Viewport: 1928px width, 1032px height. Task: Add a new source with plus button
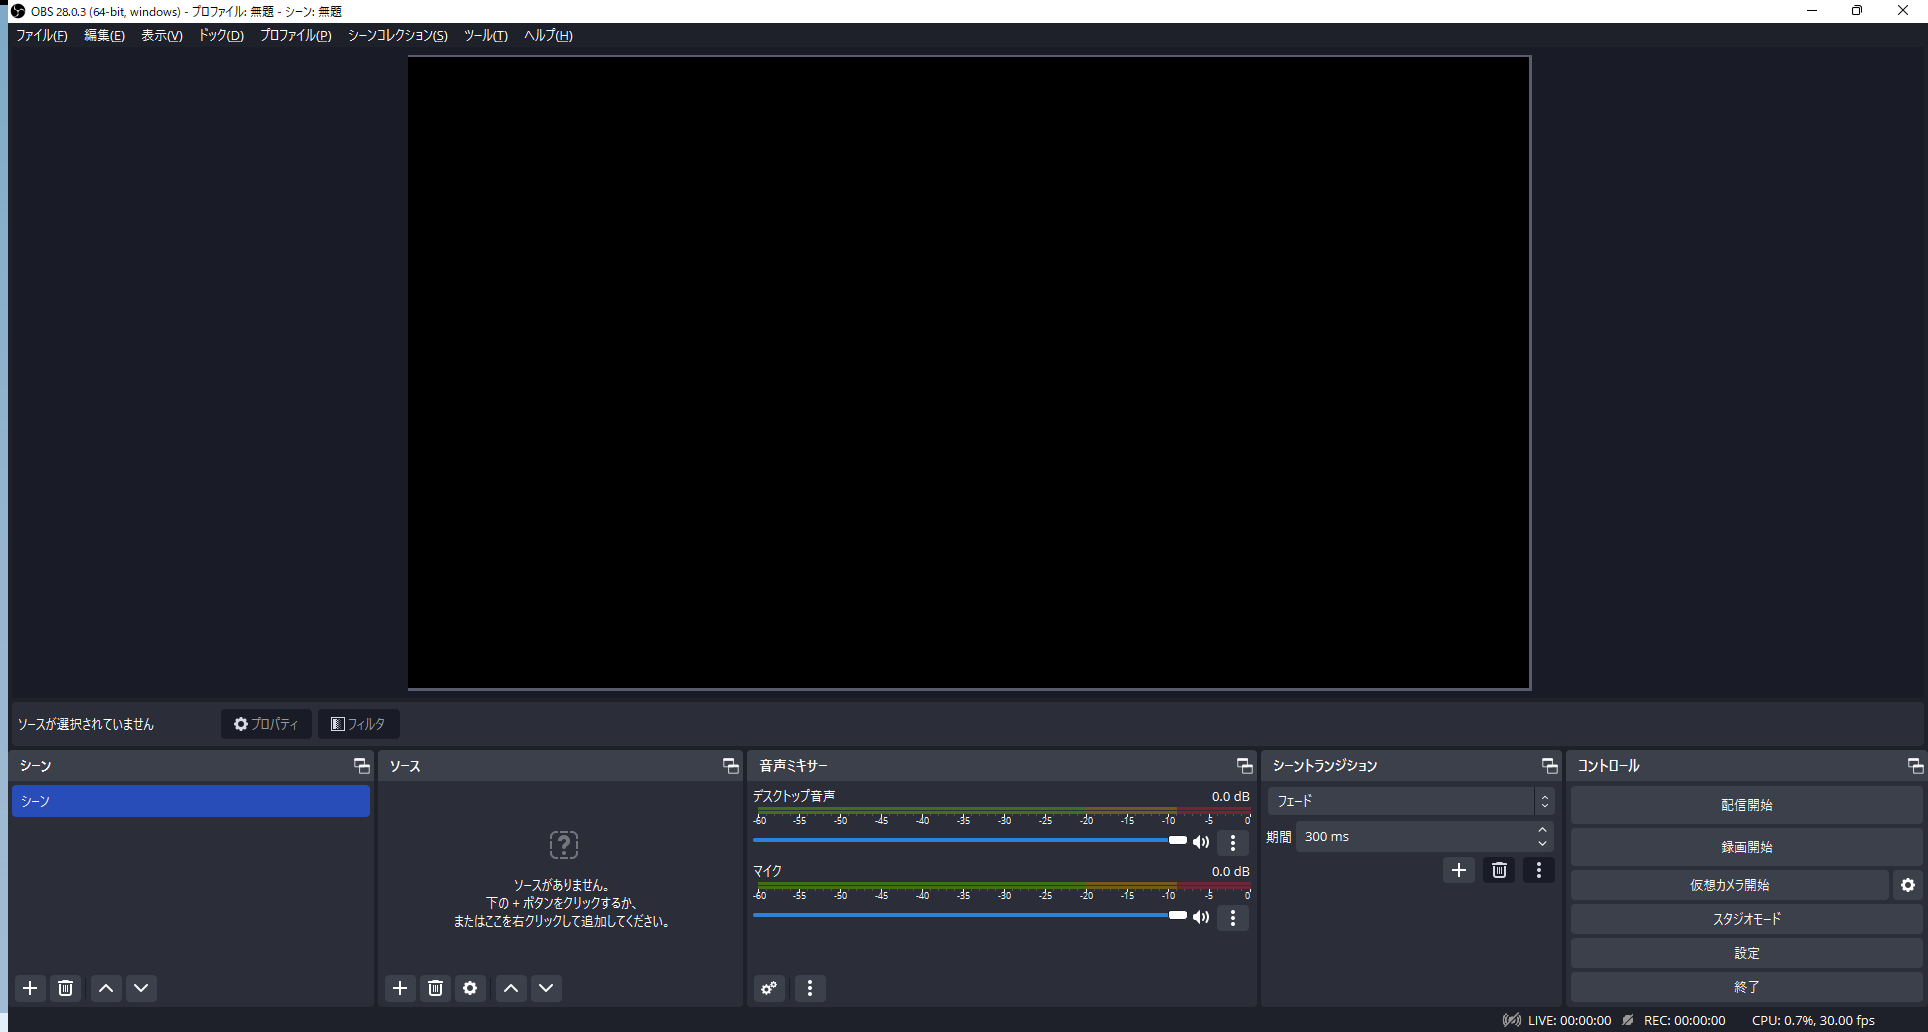[400, 988]
